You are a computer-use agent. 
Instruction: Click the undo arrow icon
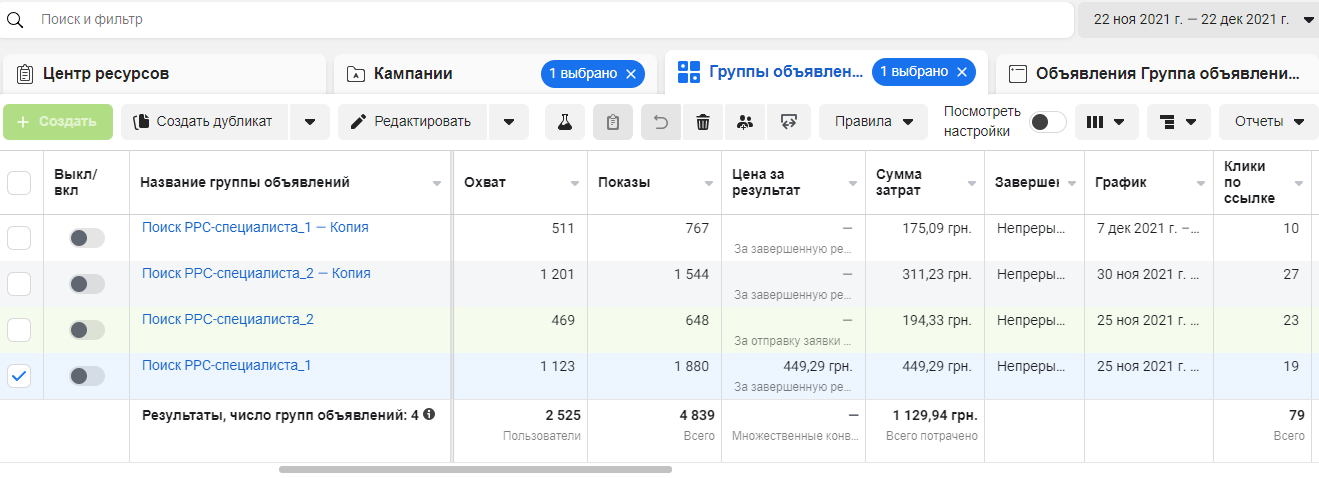[661, 122]
